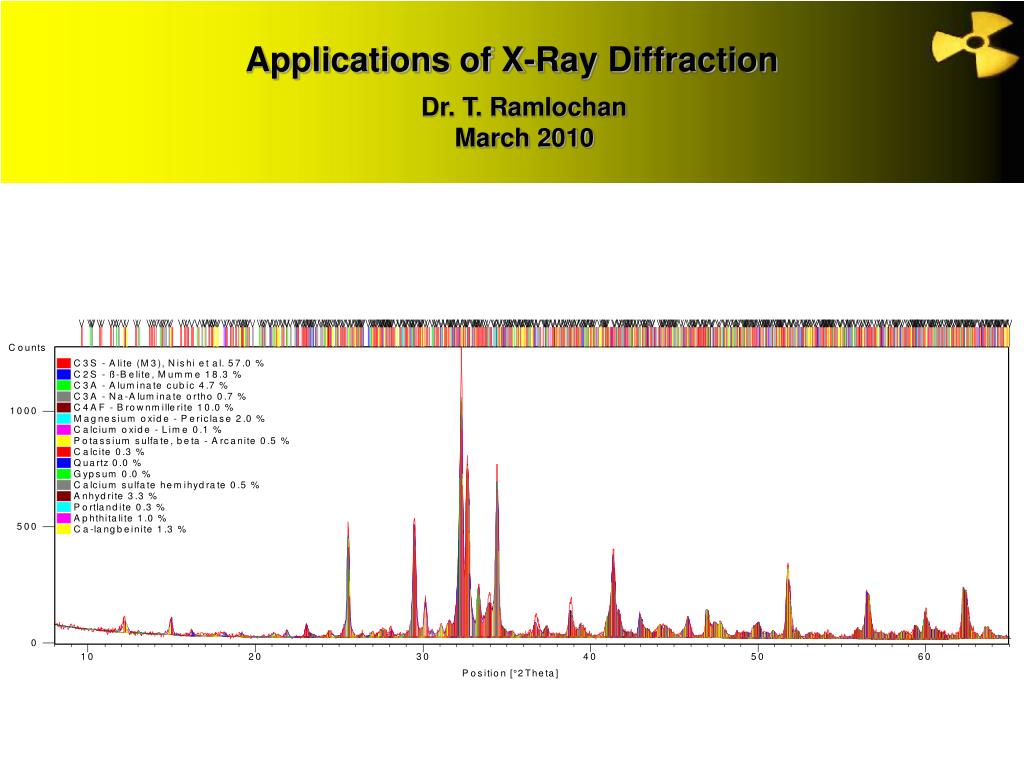
Task: Click the purple Quartz legend marker
Action: point(64,462)
